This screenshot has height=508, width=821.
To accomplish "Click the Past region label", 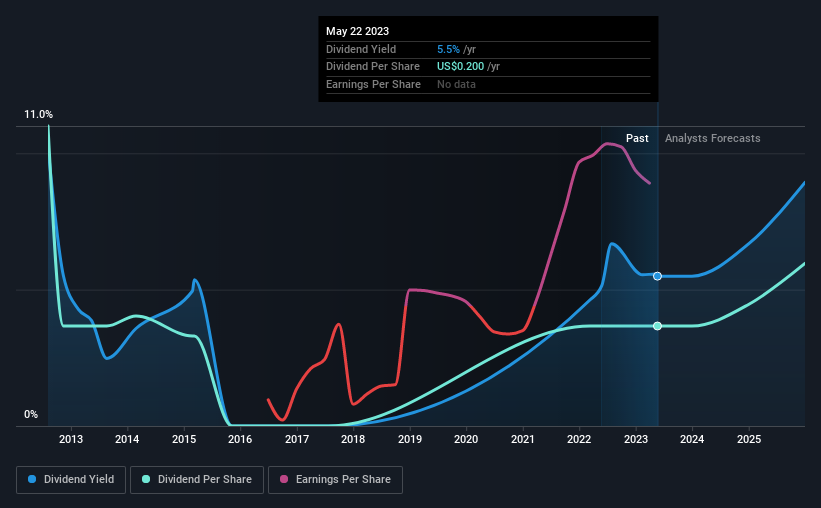I will pyautogui.click(x=637, y=138).
